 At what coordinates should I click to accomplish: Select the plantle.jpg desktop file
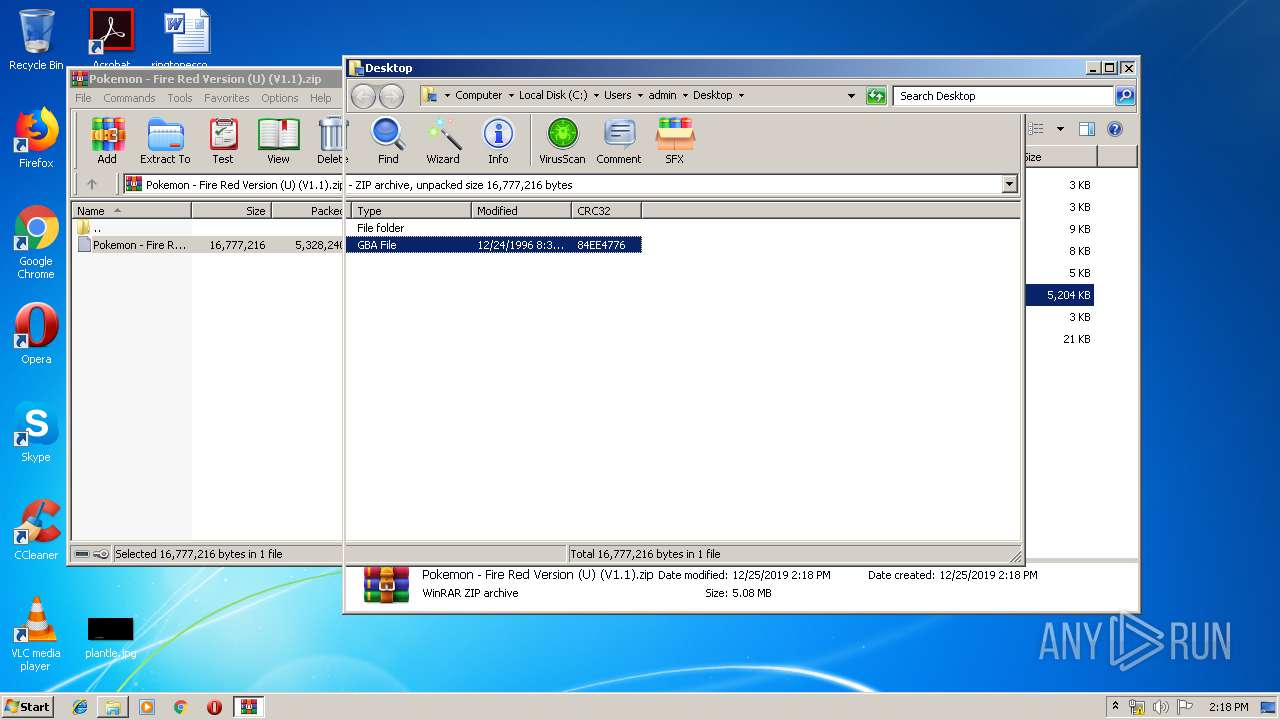pos(110,637)
